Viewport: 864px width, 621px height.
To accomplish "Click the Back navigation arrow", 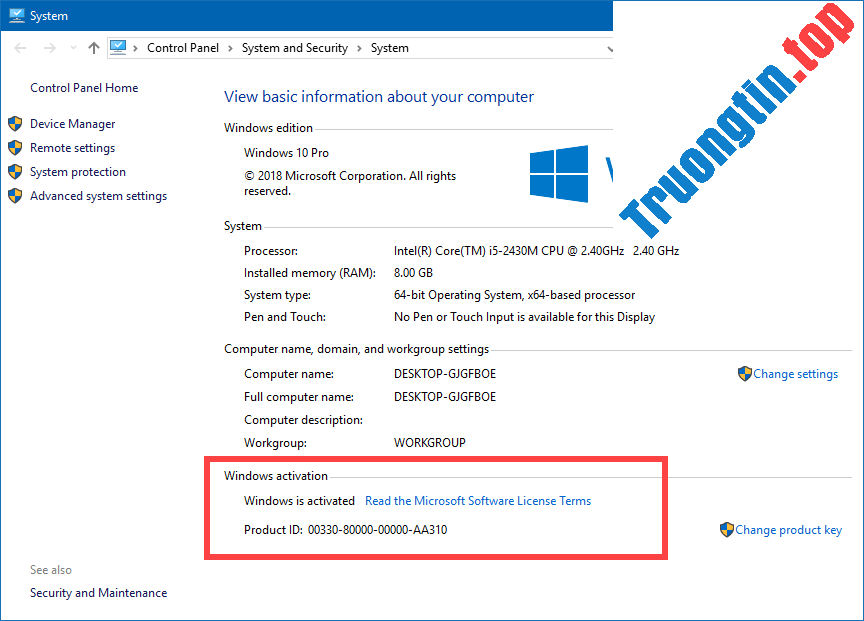I will (20, 47).
